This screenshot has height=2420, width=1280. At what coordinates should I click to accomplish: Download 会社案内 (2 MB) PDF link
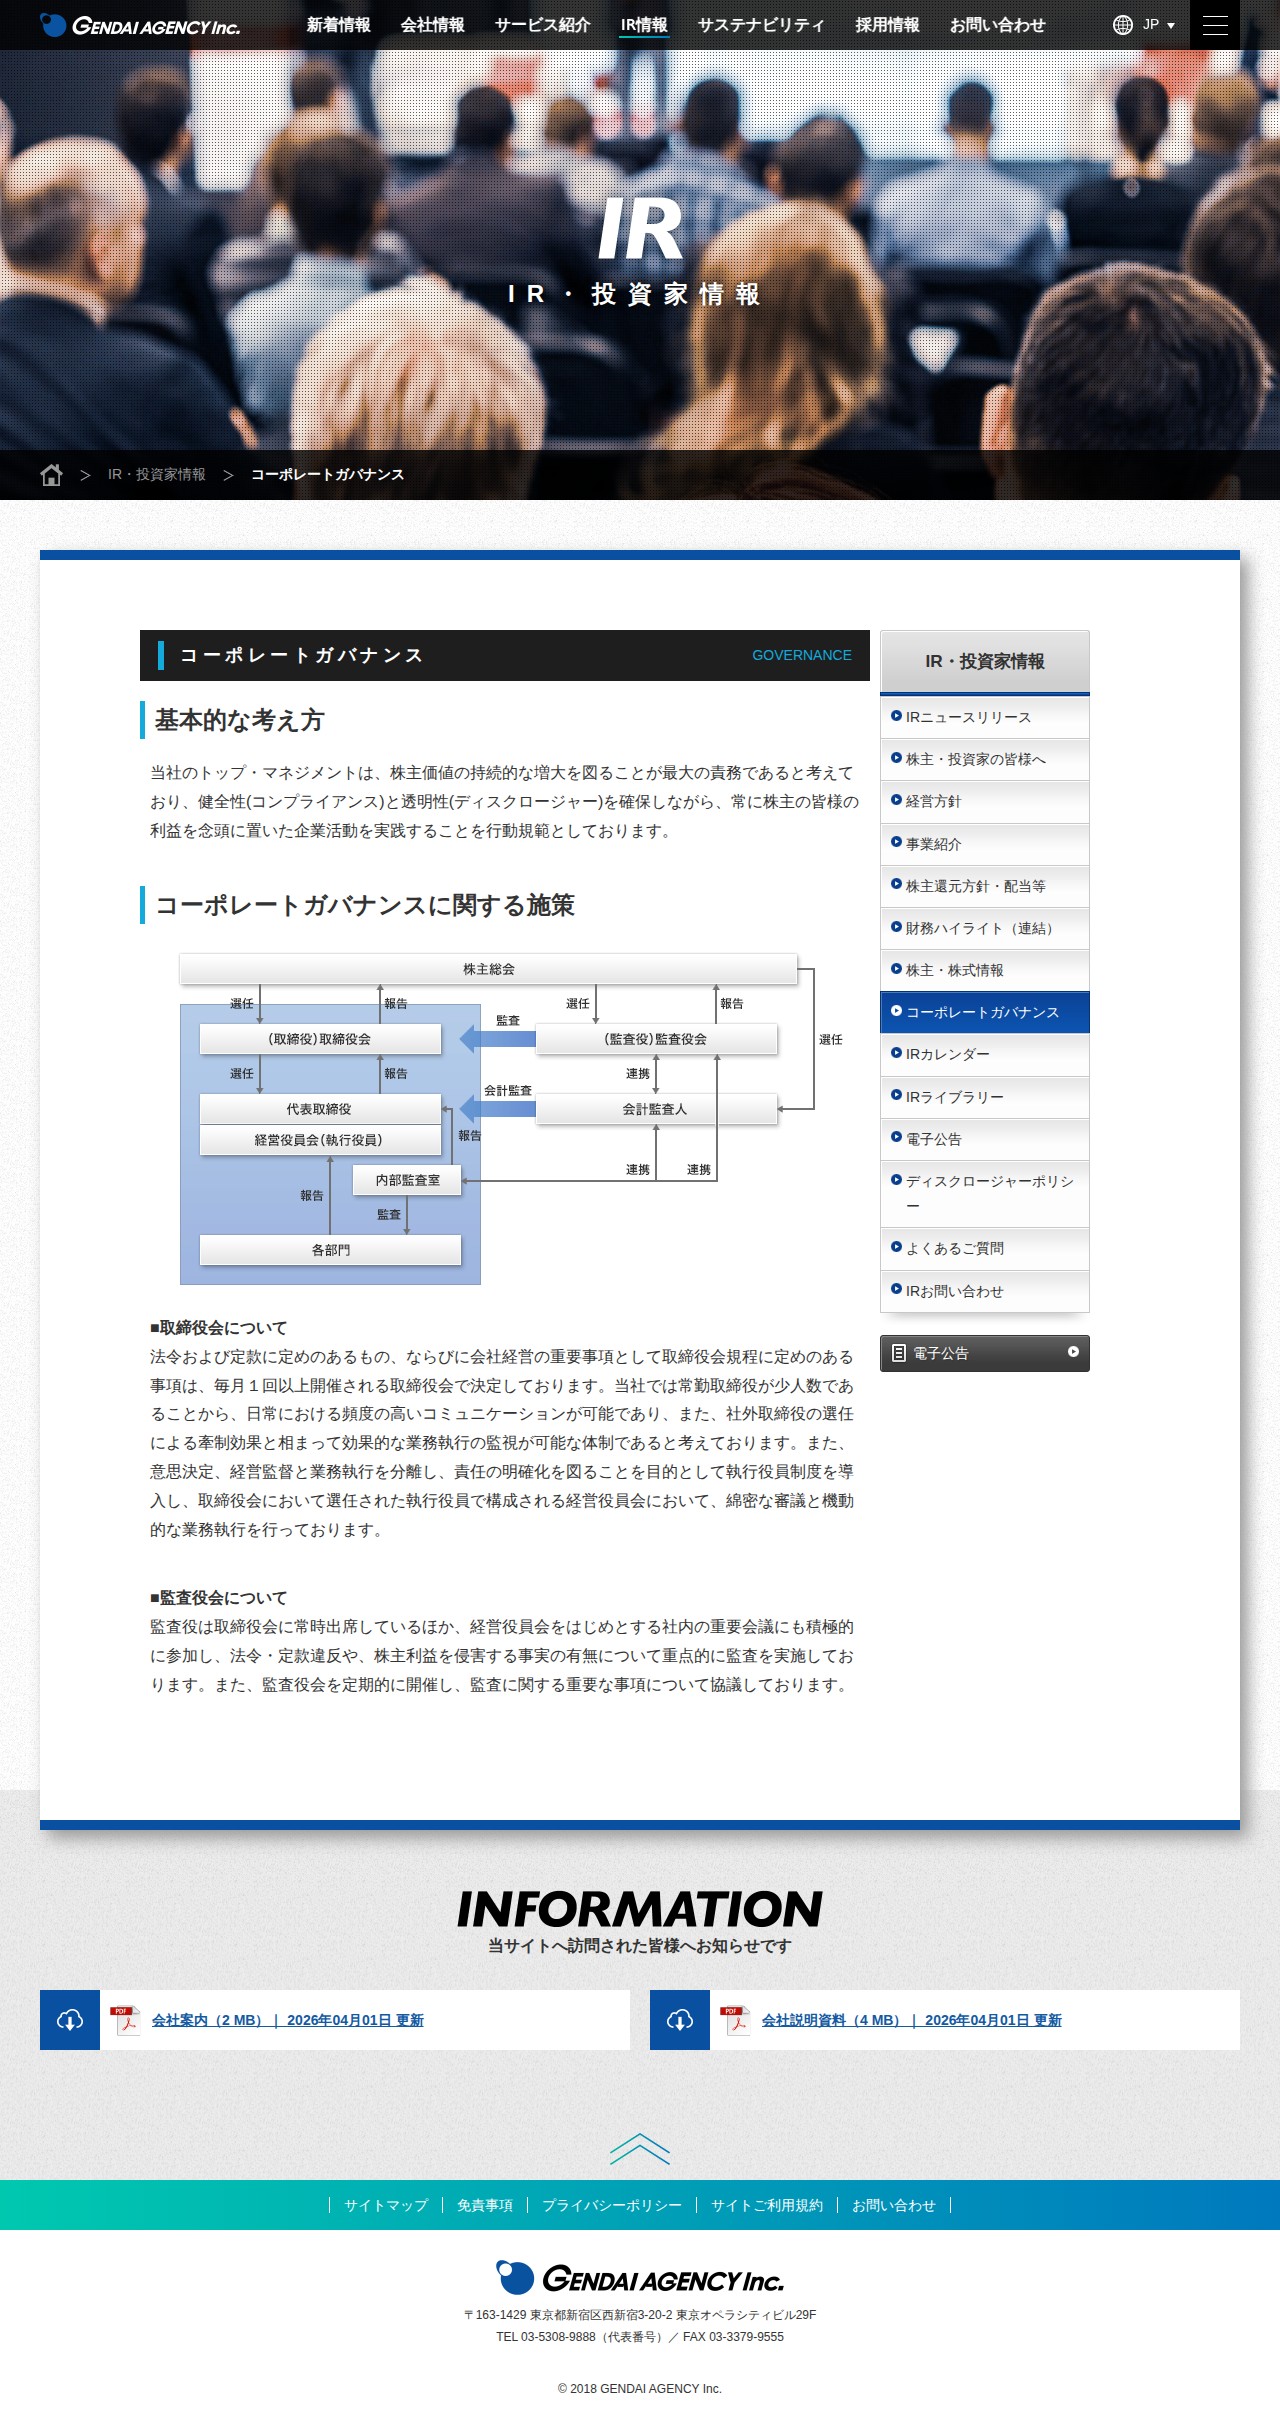288,2020
